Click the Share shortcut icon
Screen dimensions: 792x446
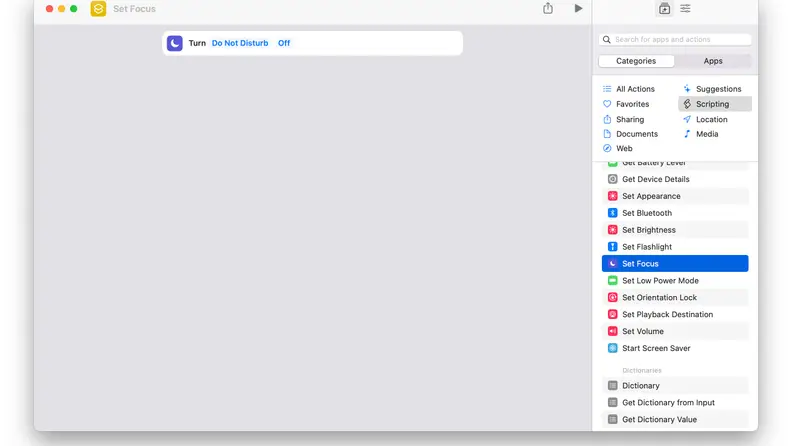point(548,8)
